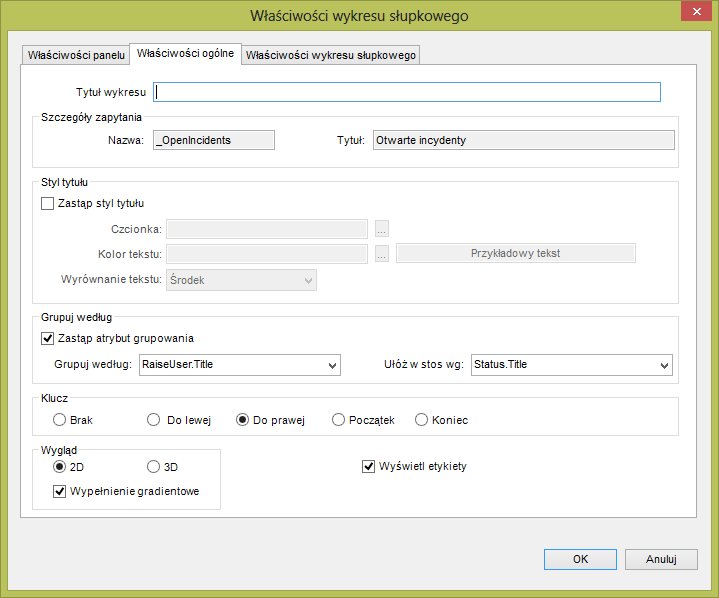Viewport: 719px width, 598px height.
Task: Open the Właściwości wykresu słupkowego tab
Action: coord(331,55)
